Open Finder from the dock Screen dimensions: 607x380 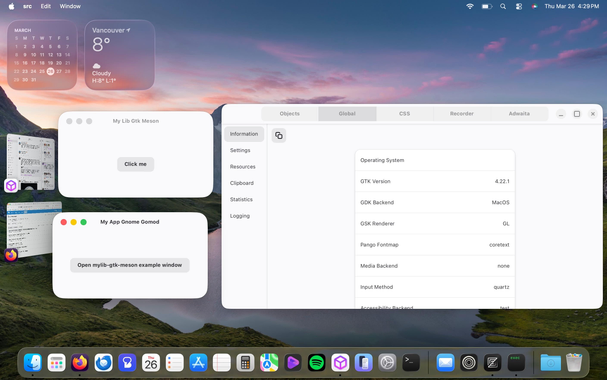tap(33, 363)
